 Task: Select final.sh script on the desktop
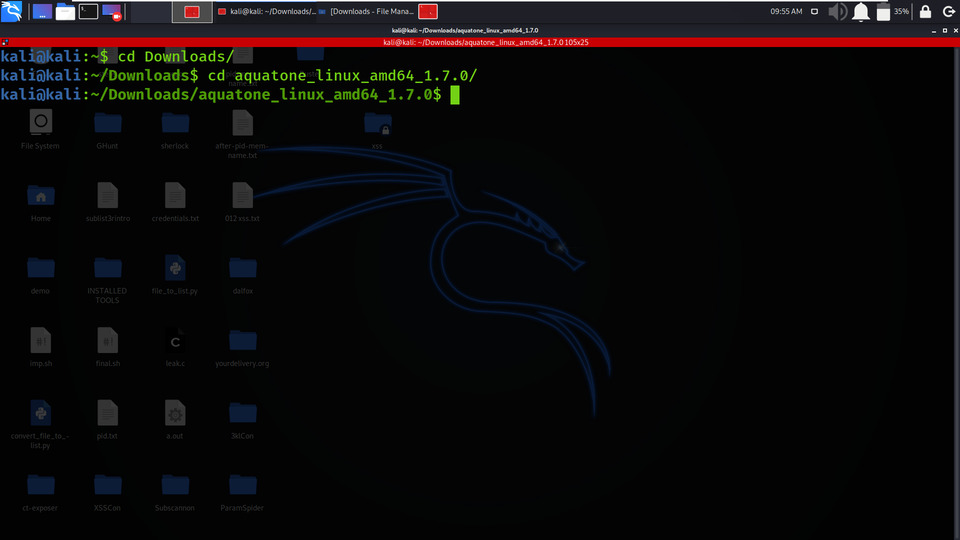[108, 348]
